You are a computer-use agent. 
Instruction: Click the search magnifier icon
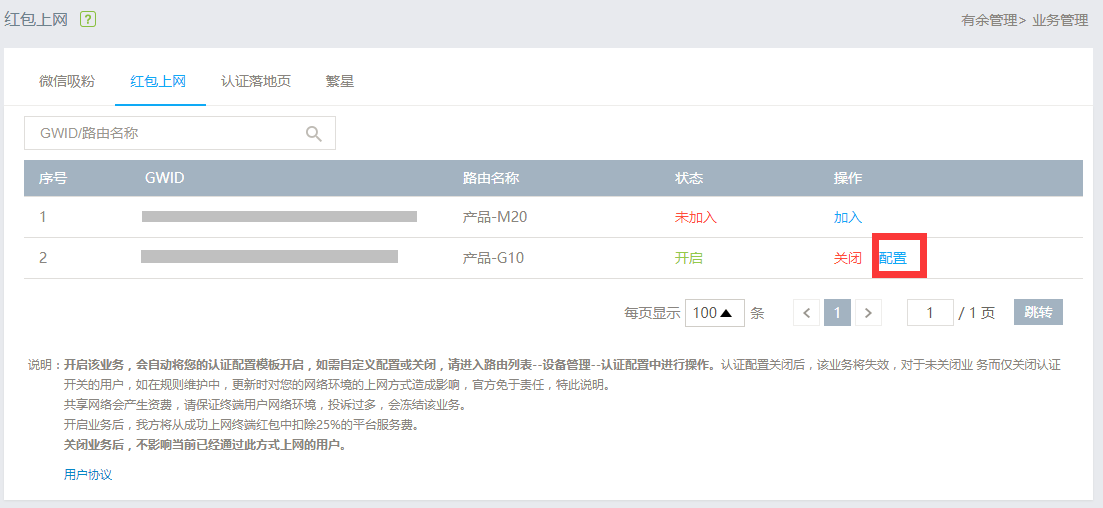click(314, 134)
